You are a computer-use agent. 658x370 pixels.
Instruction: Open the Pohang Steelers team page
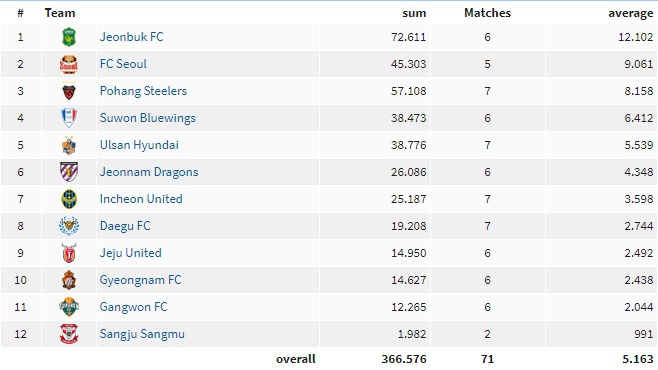pyautogui.click(x=143, y=91)
